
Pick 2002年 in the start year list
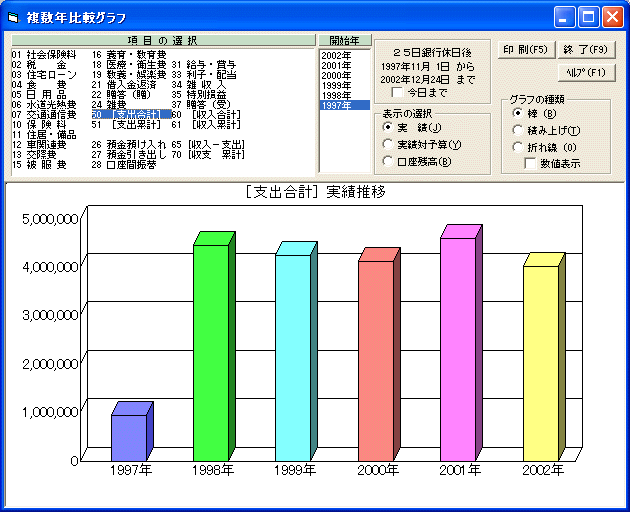pos(335,54)
